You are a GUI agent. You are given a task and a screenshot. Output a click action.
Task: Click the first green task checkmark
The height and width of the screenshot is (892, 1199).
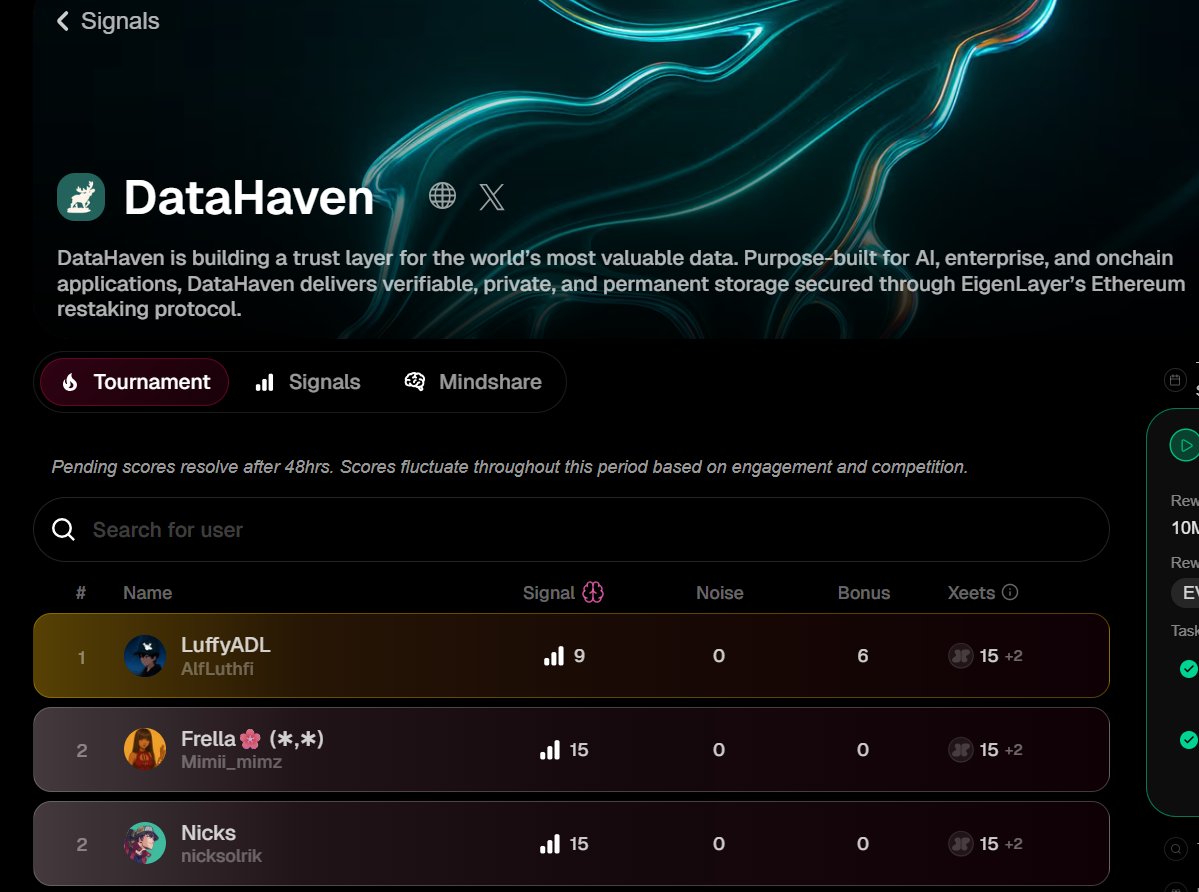pos(1188,669)
